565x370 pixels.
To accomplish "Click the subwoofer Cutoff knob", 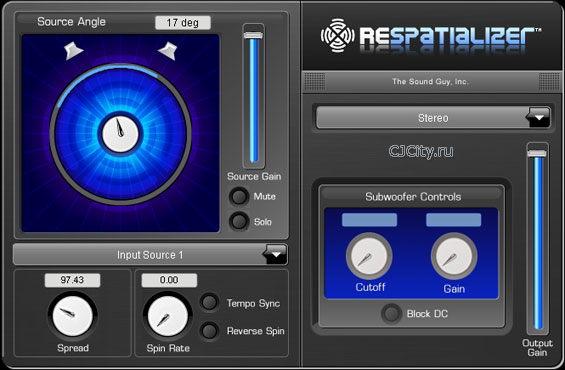I will coord(369,256).
